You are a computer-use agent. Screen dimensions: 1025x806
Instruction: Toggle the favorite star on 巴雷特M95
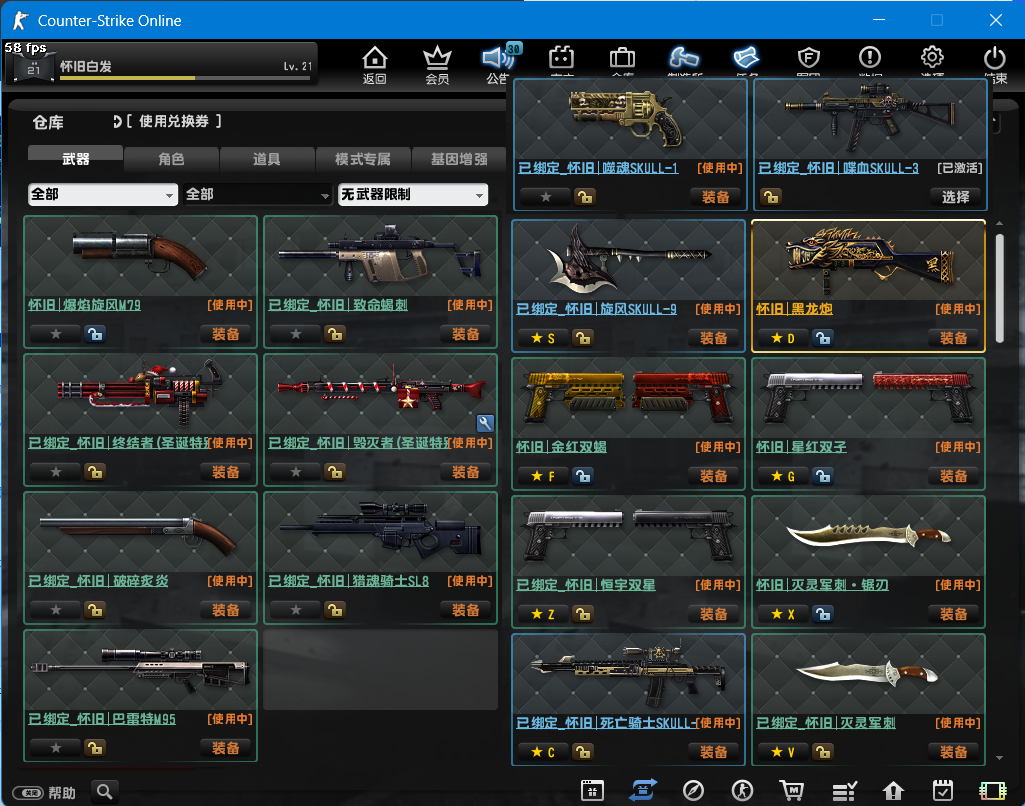[x=56, y=748]
